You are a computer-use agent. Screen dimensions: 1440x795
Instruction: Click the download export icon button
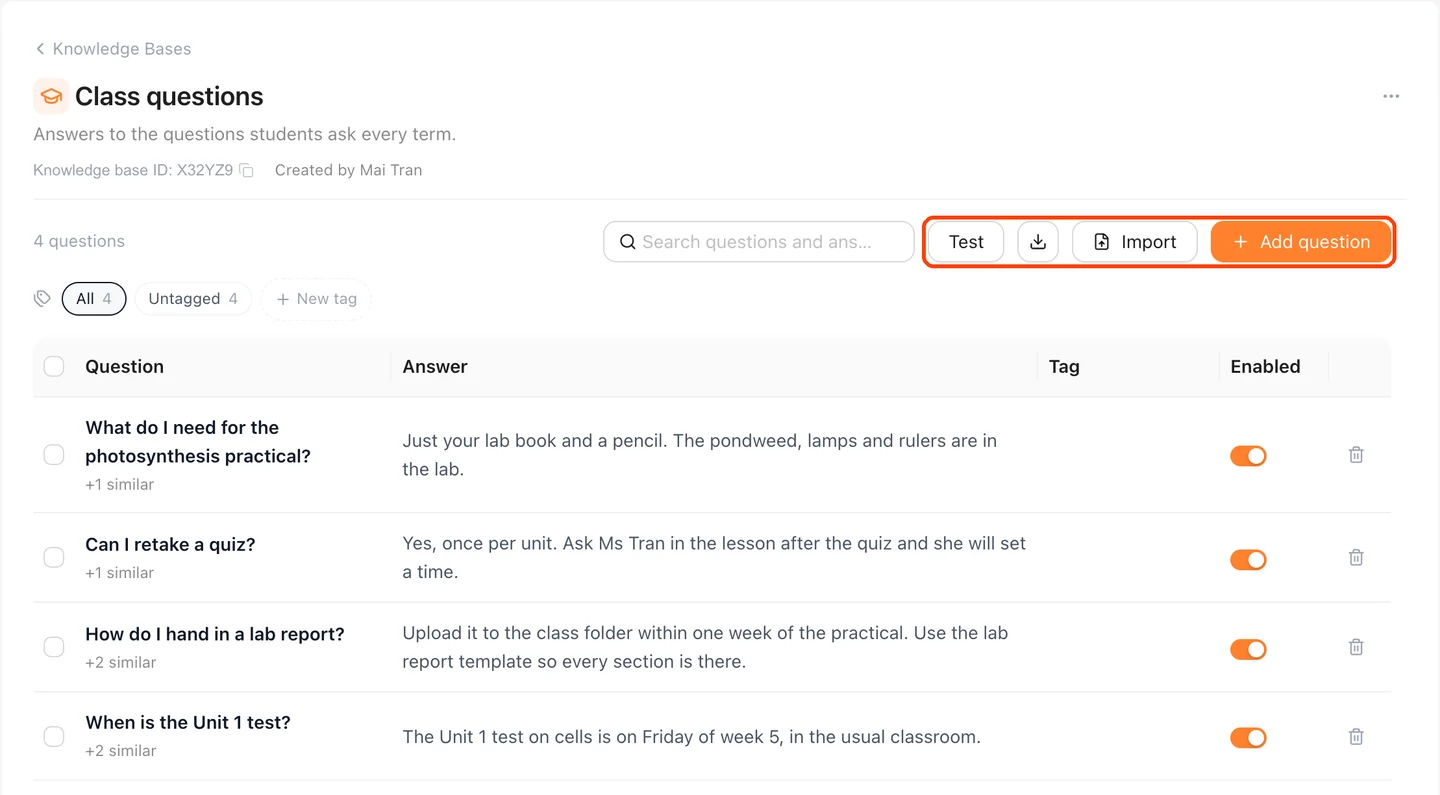pos(1038,242)
